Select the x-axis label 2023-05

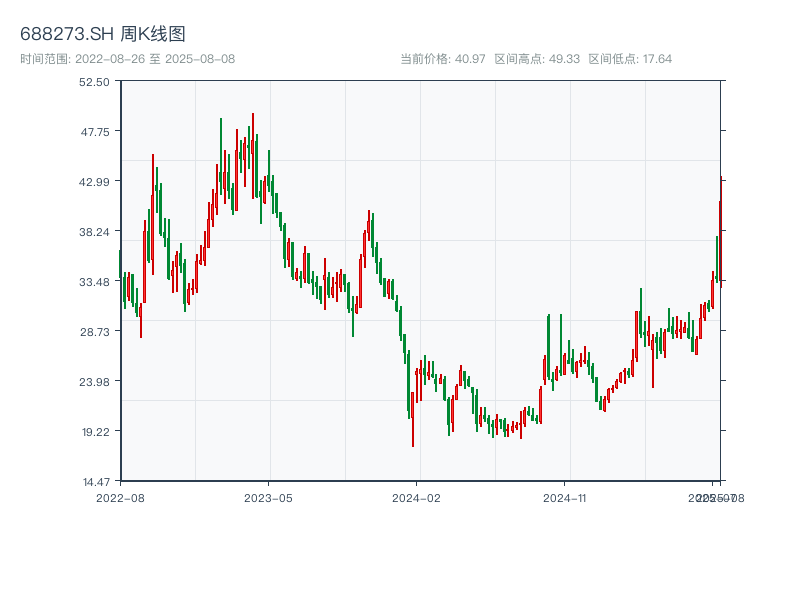(x=268, y=498)
